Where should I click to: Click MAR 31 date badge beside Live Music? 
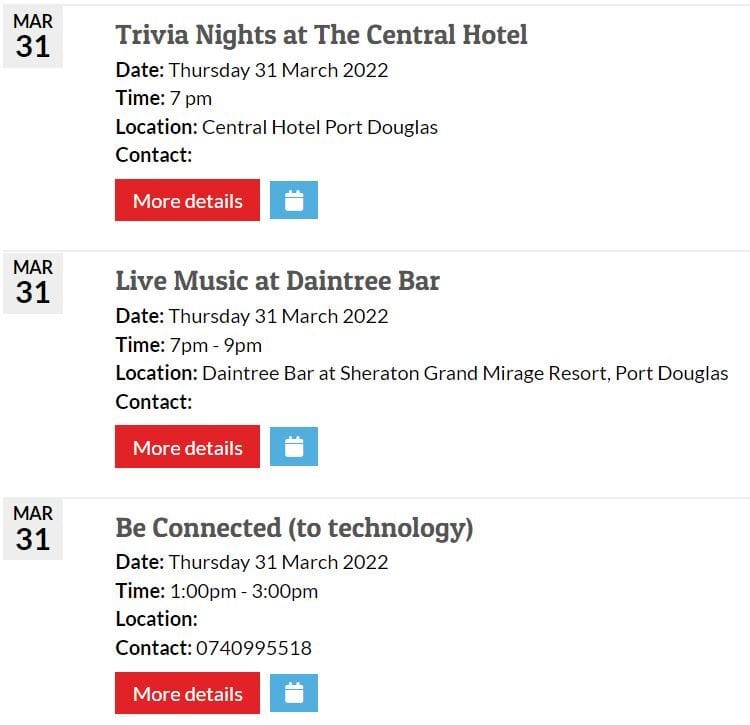click(x=33, y=284)
